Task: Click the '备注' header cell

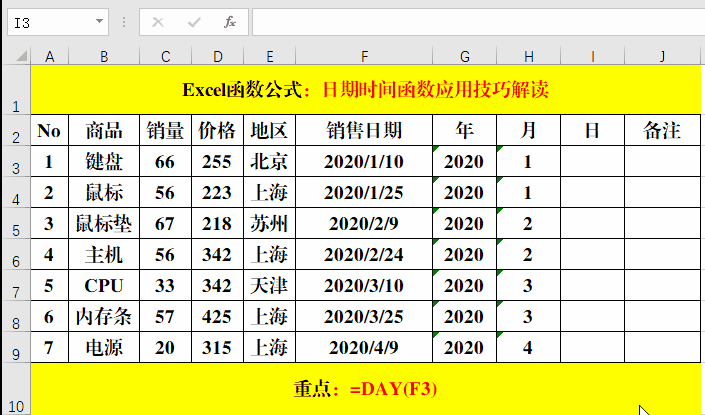Action: pos(662,130)
